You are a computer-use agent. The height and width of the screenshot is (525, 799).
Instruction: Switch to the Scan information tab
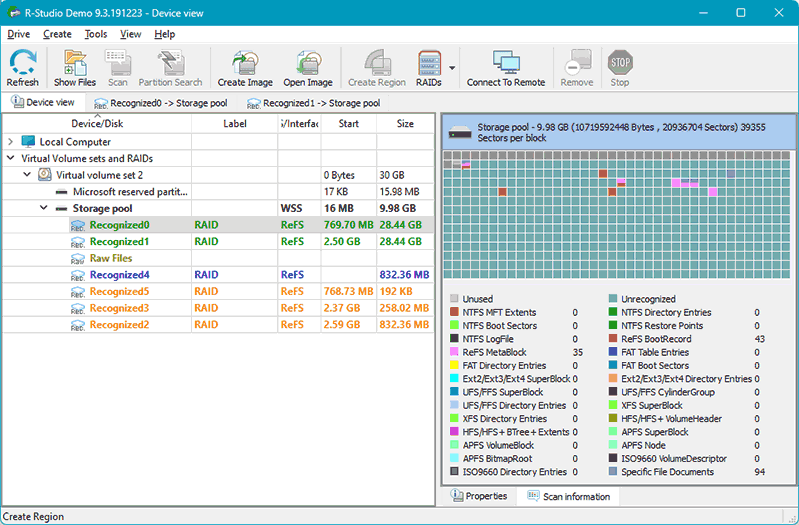coord(568,496)
